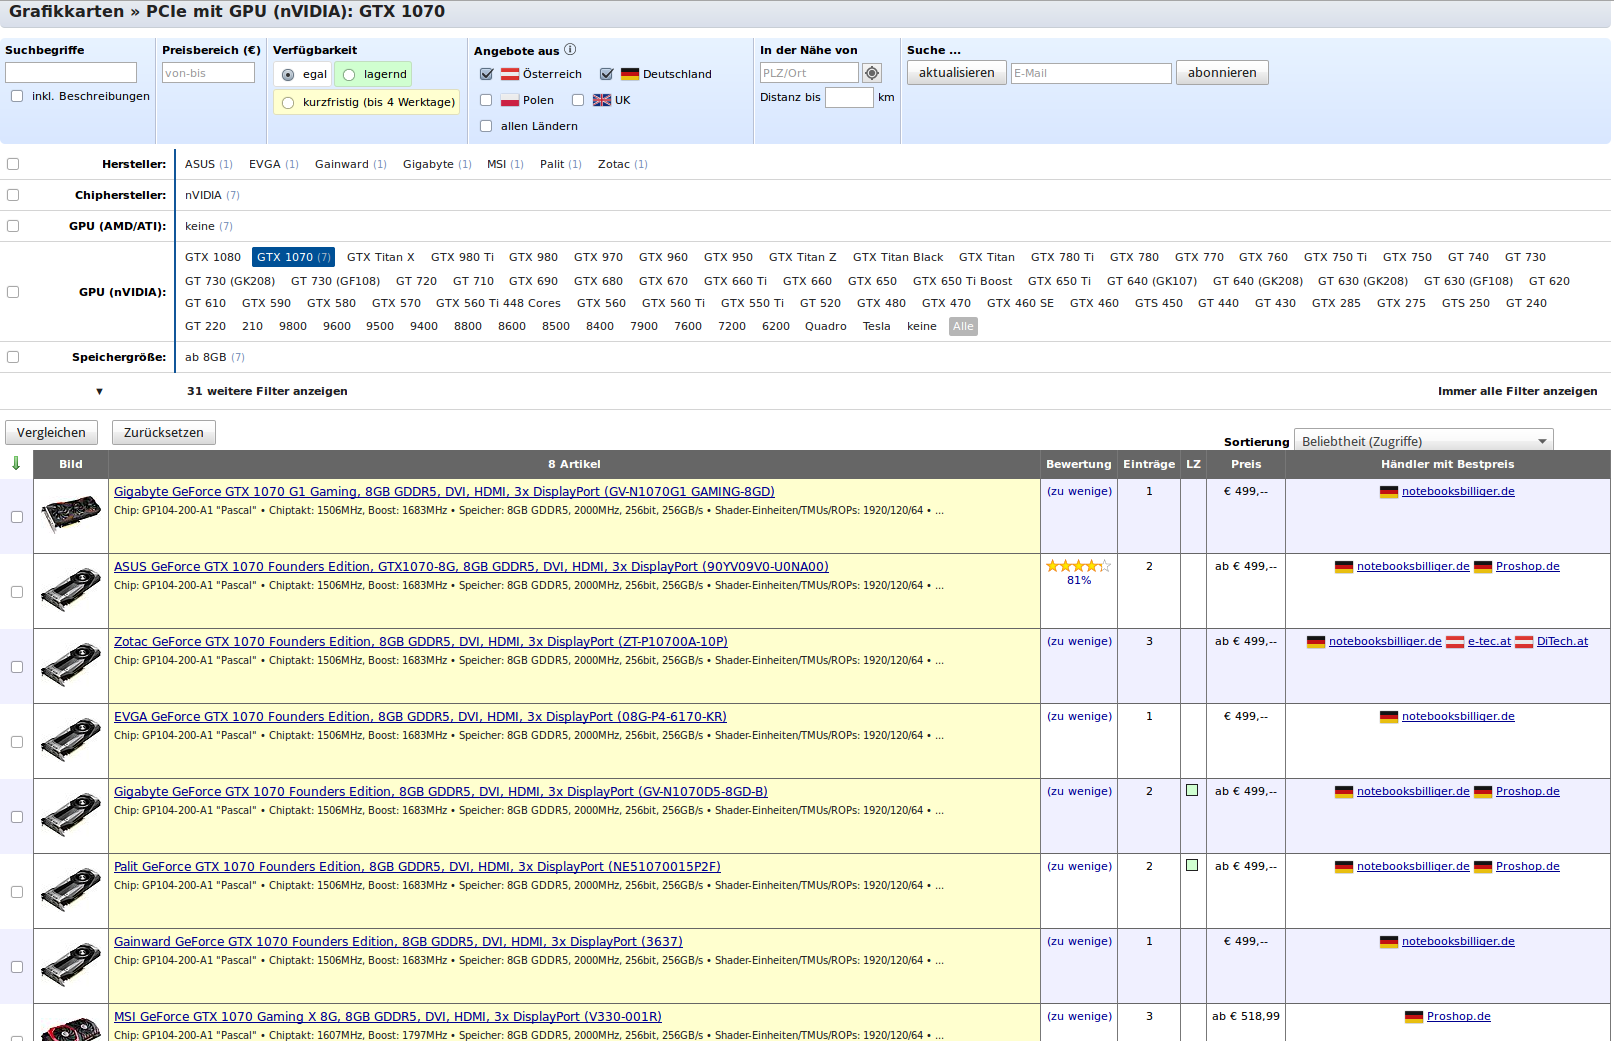Open Zotac Founders Edition card thumbnail
The height and width of the screenshot is (1041, 1614).
71,665
